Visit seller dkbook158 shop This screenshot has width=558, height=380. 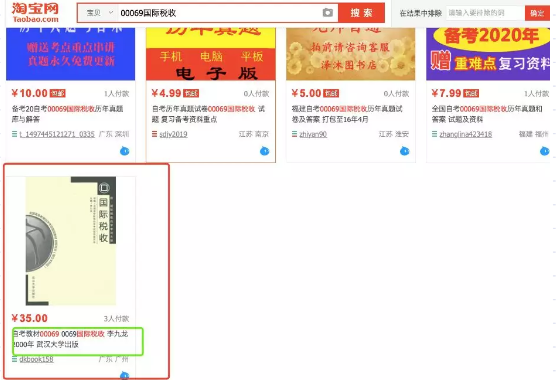point(36,359)
